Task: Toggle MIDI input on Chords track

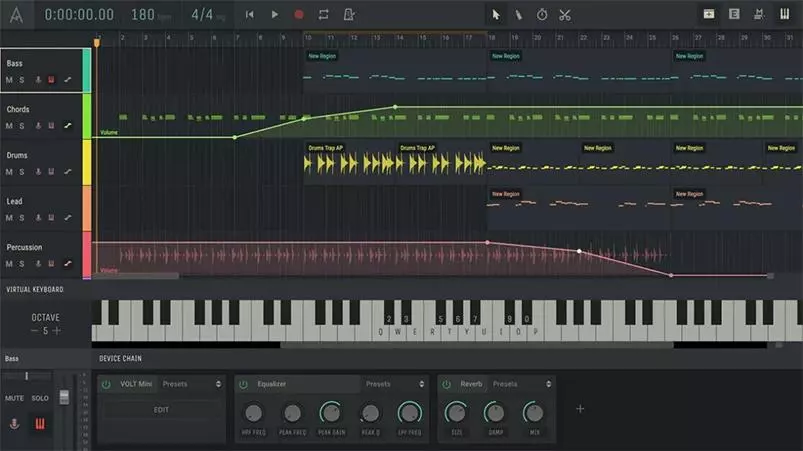Action: pyautogui.click(x=51, y=126)
